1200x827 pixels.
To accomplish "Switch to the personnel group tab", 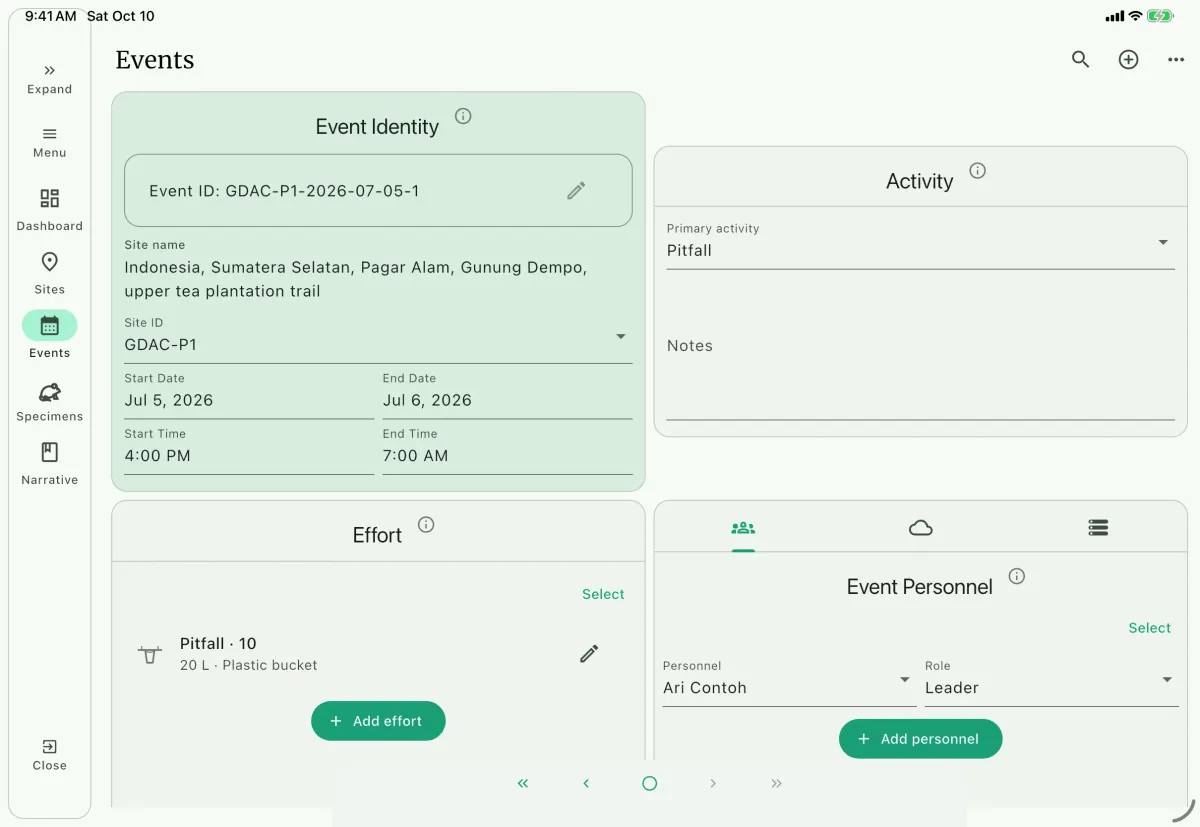I will tap(743, 528).
